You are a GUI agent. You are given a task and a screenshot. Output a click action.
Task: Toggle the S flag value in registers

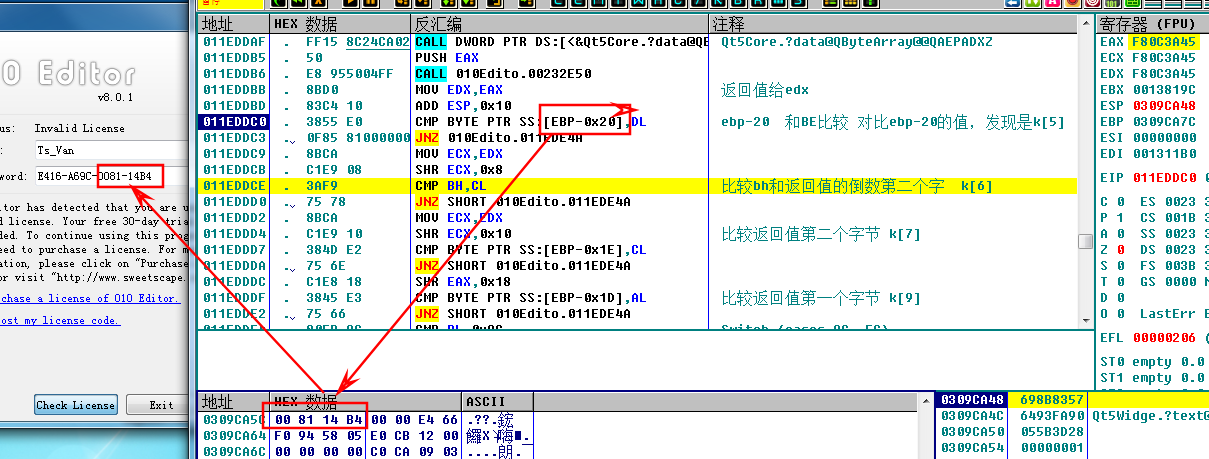point(1119,266)
